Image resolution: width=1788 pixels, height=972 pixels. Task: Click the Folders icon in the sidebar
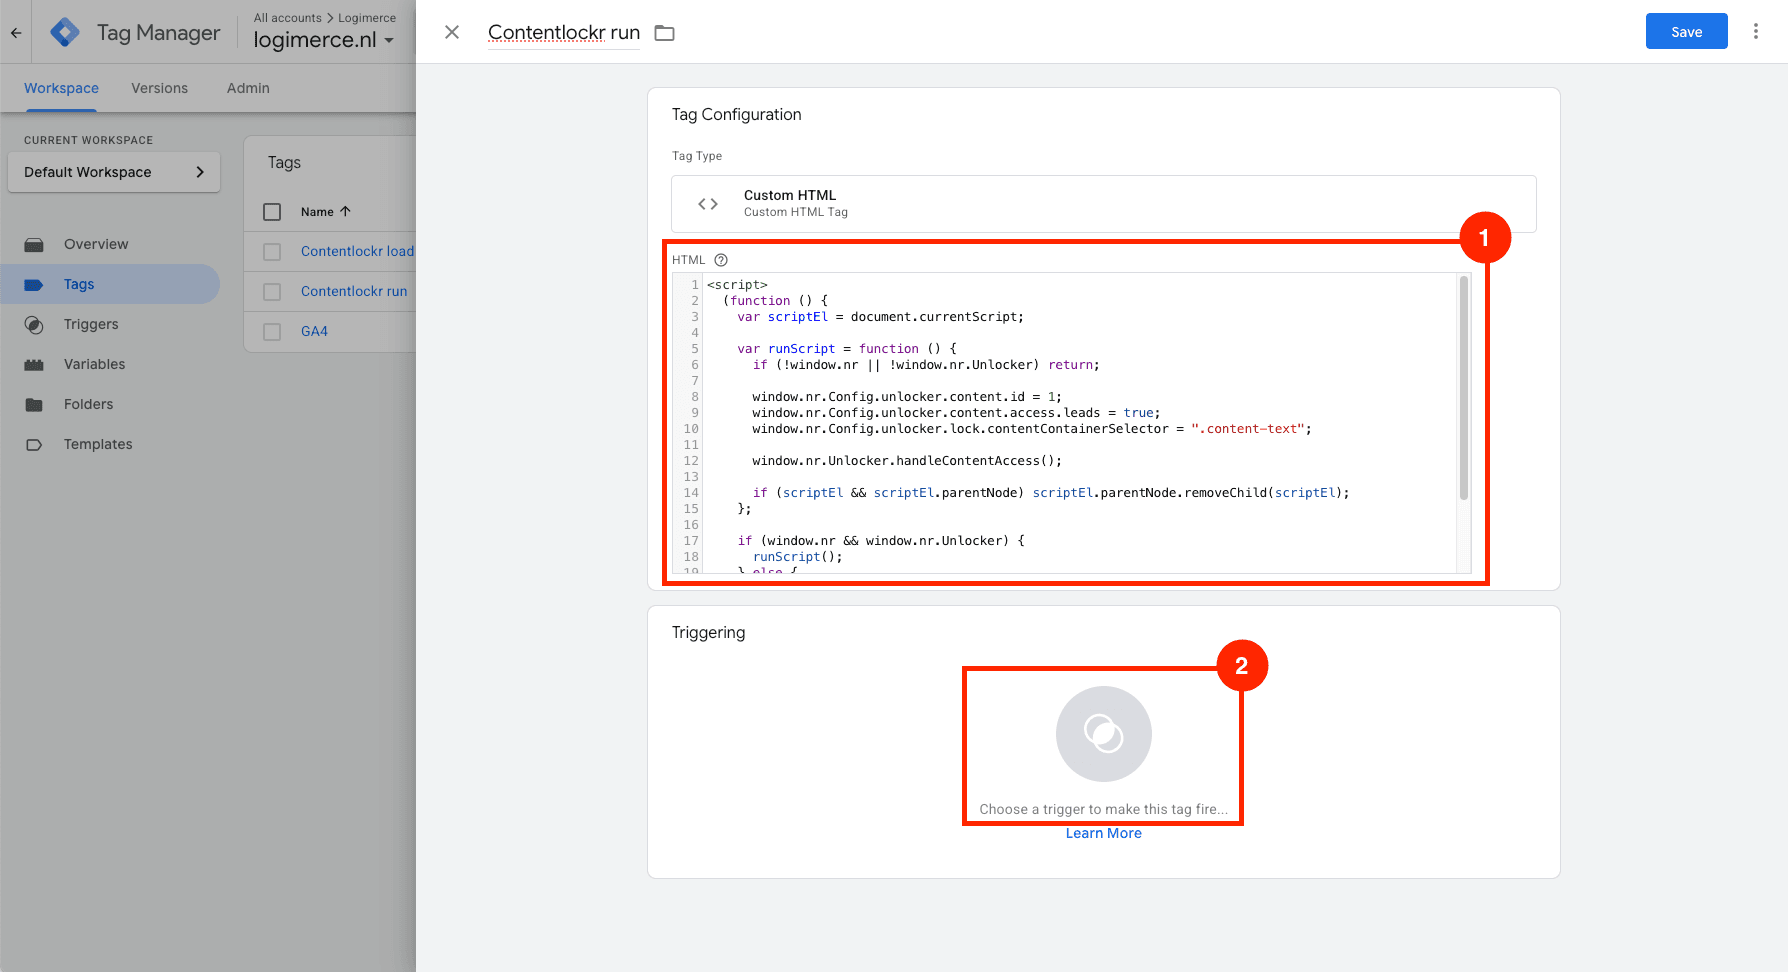tap(34, 404)
